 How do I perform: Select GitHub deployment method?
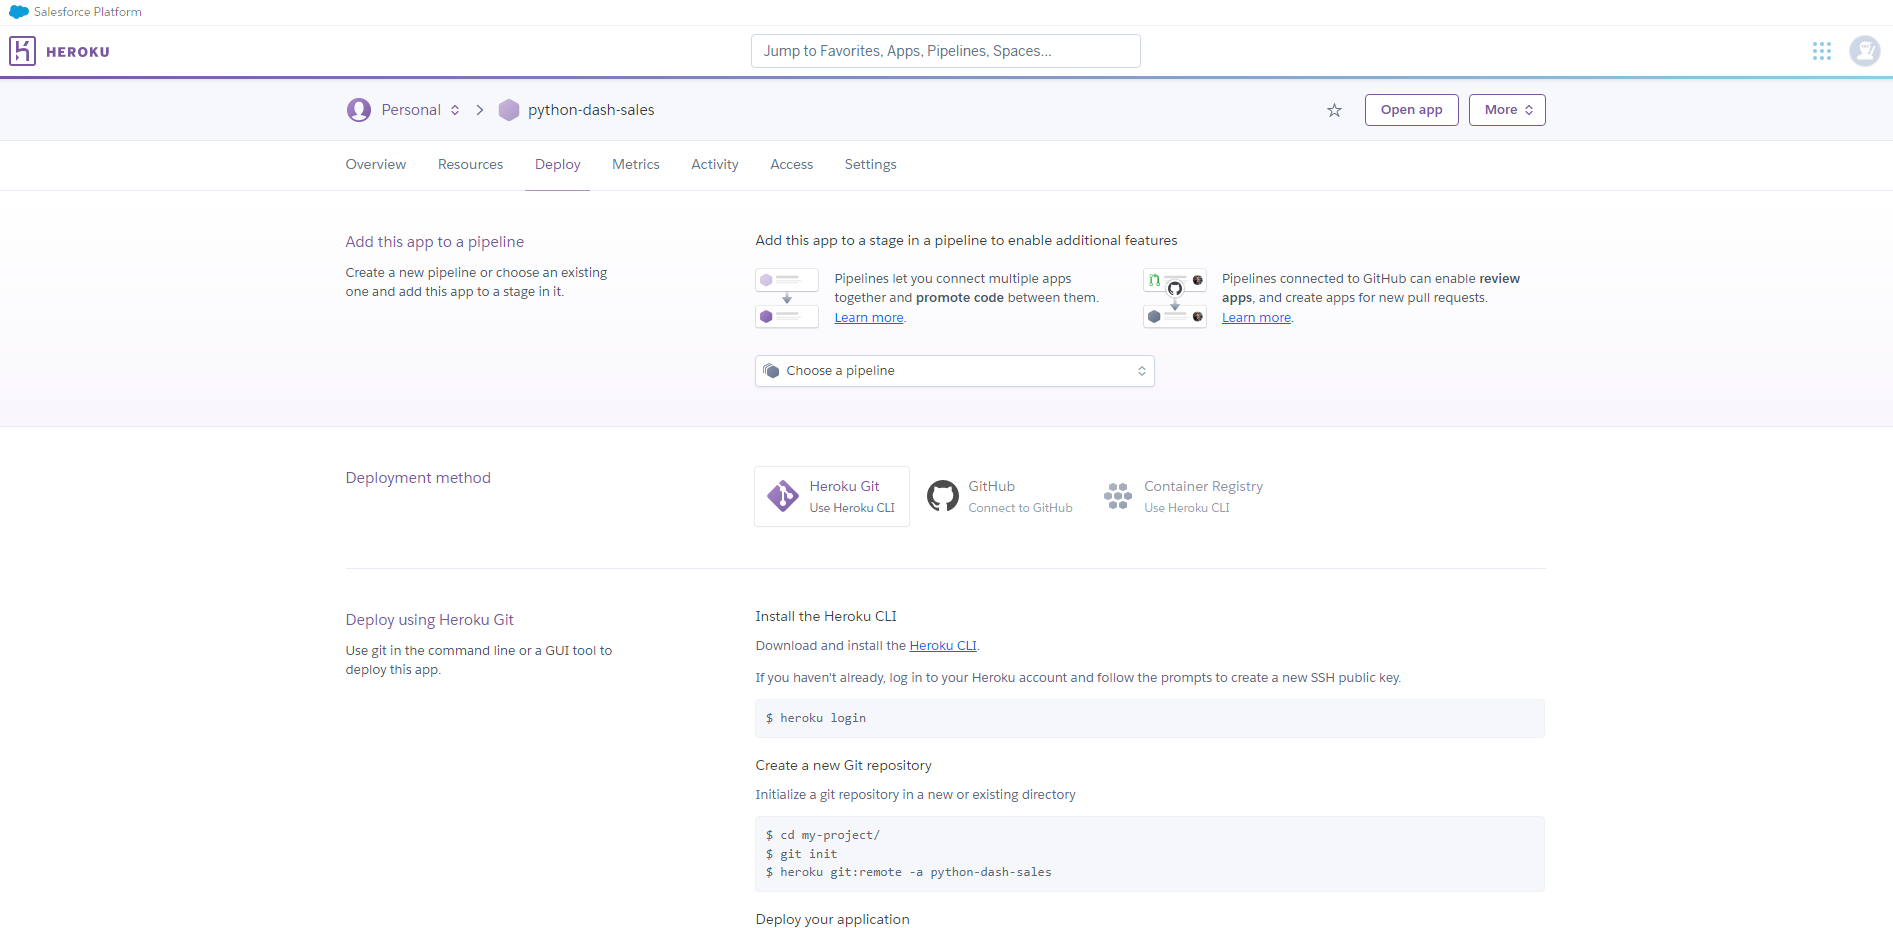pyautogui.click(x=1000, y=496)
